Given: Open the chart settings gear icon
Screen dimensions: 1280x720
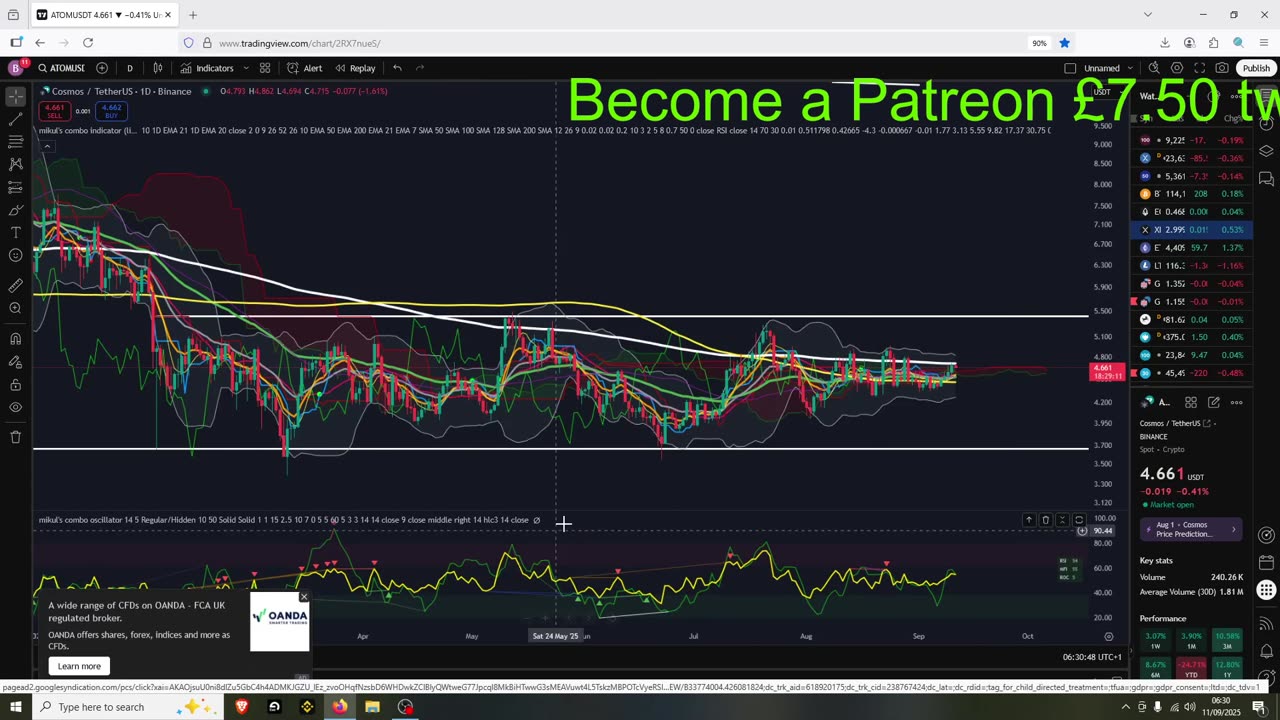Looking at the screenshot, I should [1177, 68].
